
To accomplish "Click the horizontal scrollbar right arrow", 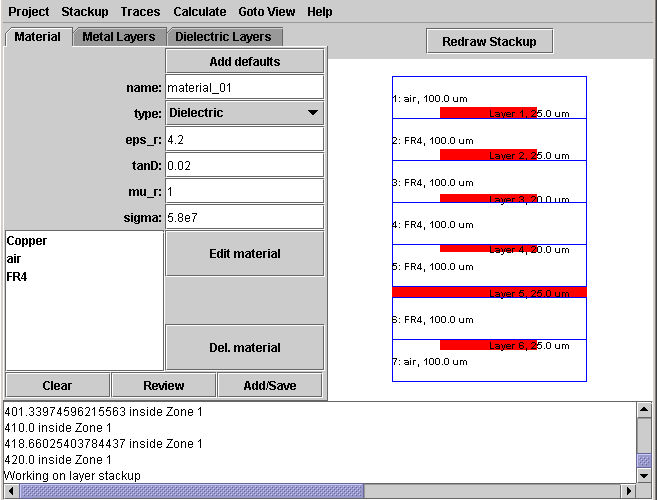I will (628, 491).
